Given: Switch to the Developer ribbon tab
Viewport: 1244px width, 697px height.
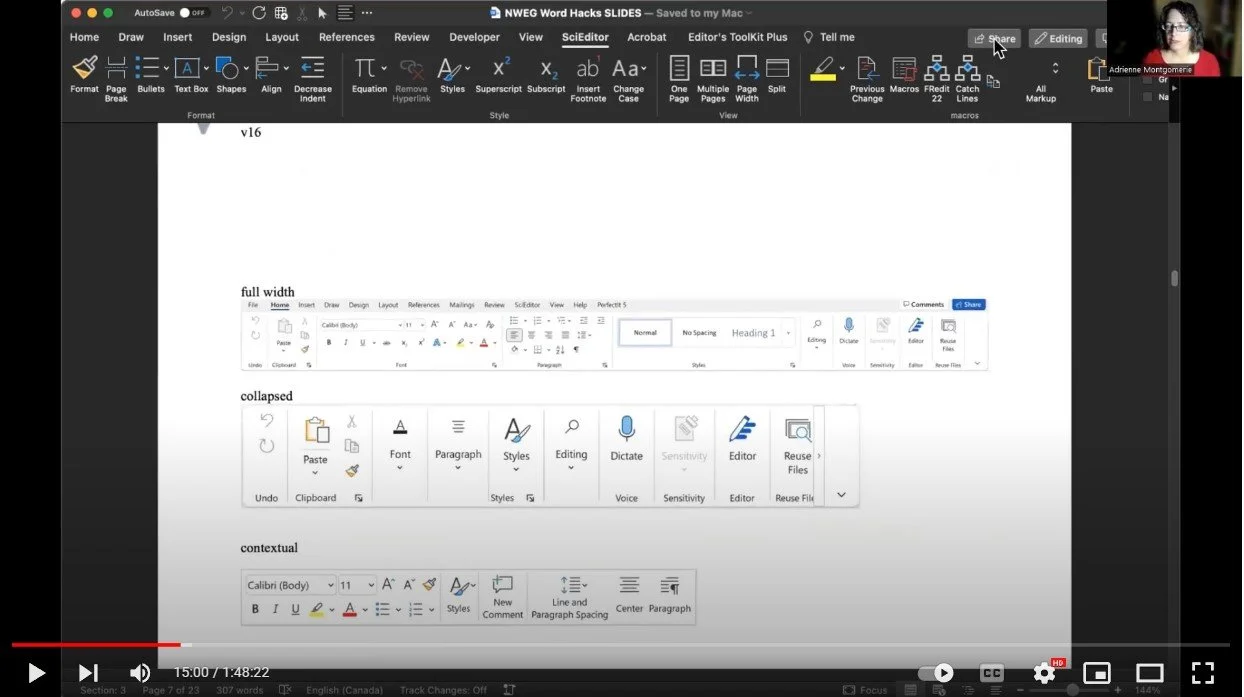Looking at the screenshot, I should pos(474,37).
